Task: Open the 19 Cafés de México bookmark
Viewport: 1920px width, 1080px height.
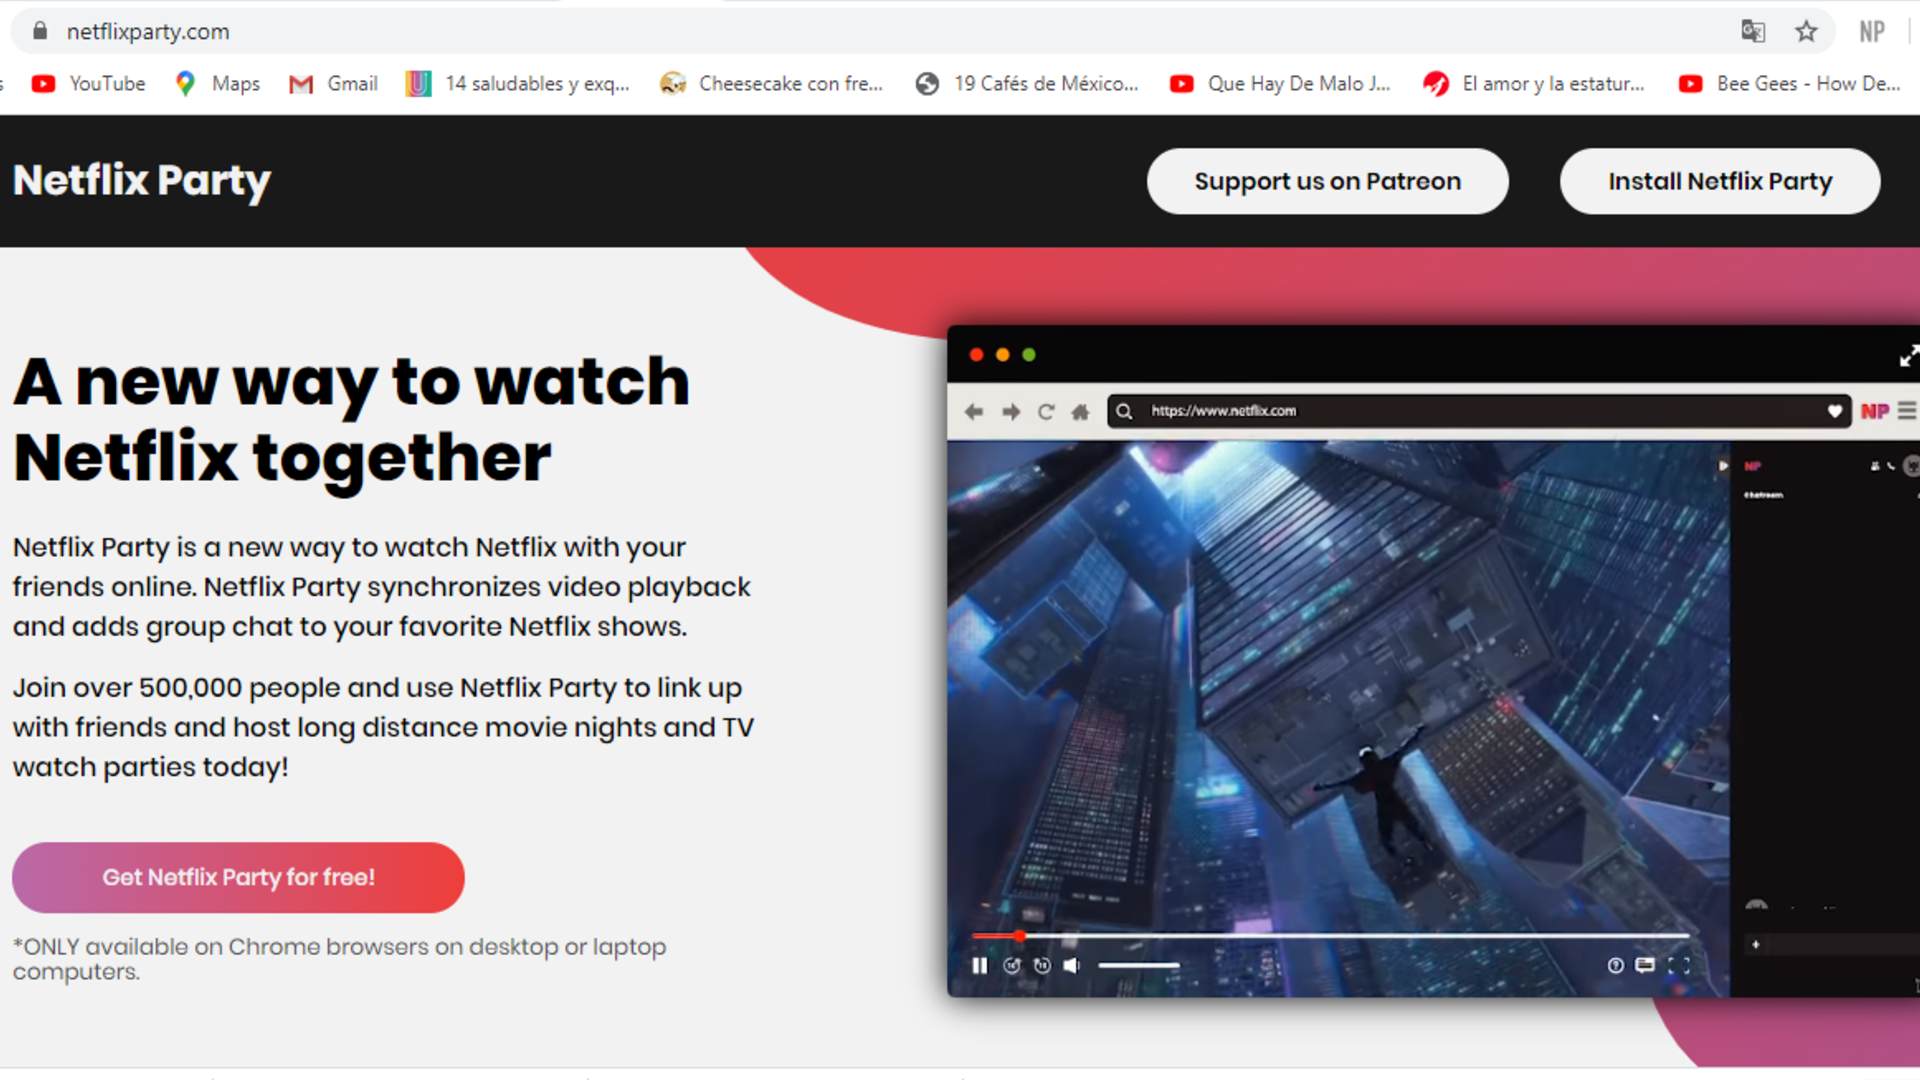Action: 1027,84
